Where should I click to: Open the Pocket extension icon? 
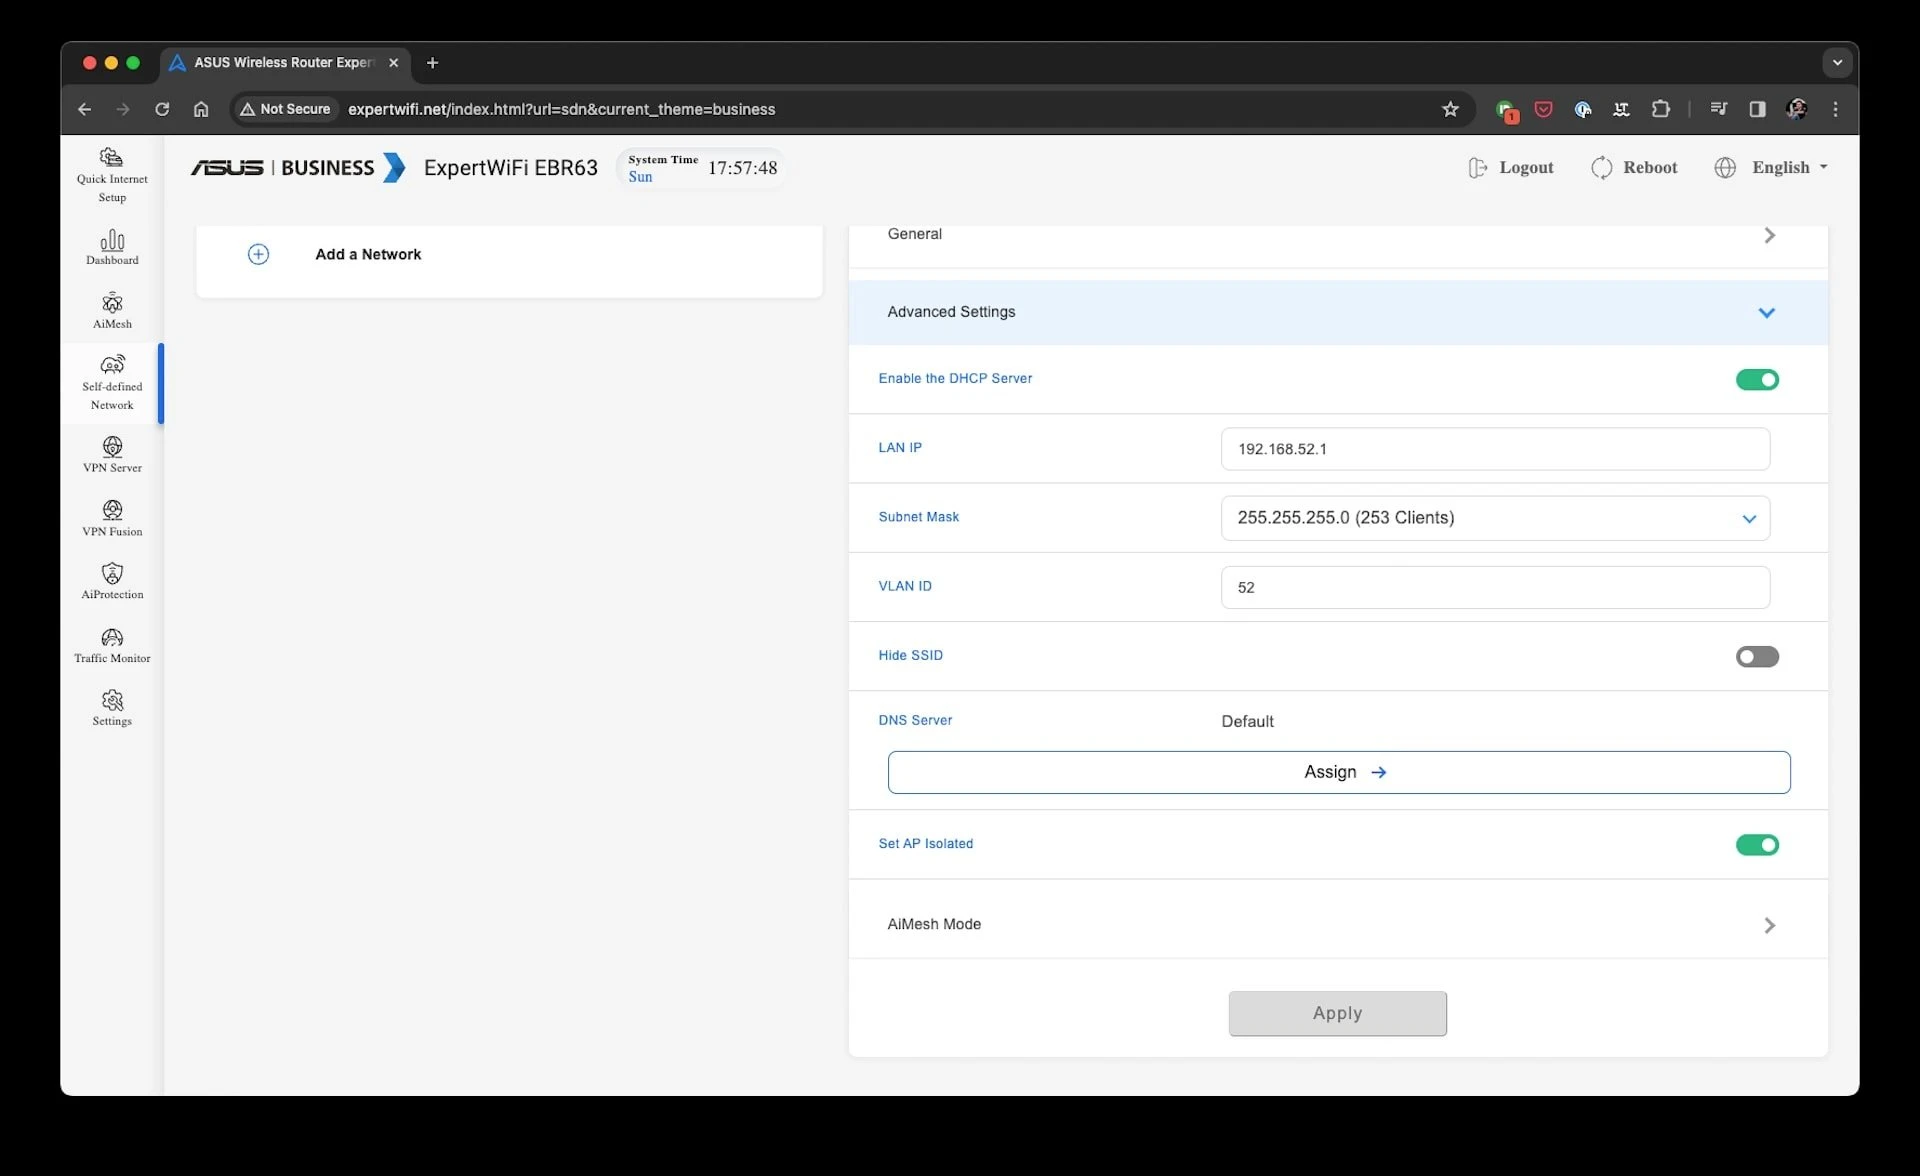pos(1543,109)
